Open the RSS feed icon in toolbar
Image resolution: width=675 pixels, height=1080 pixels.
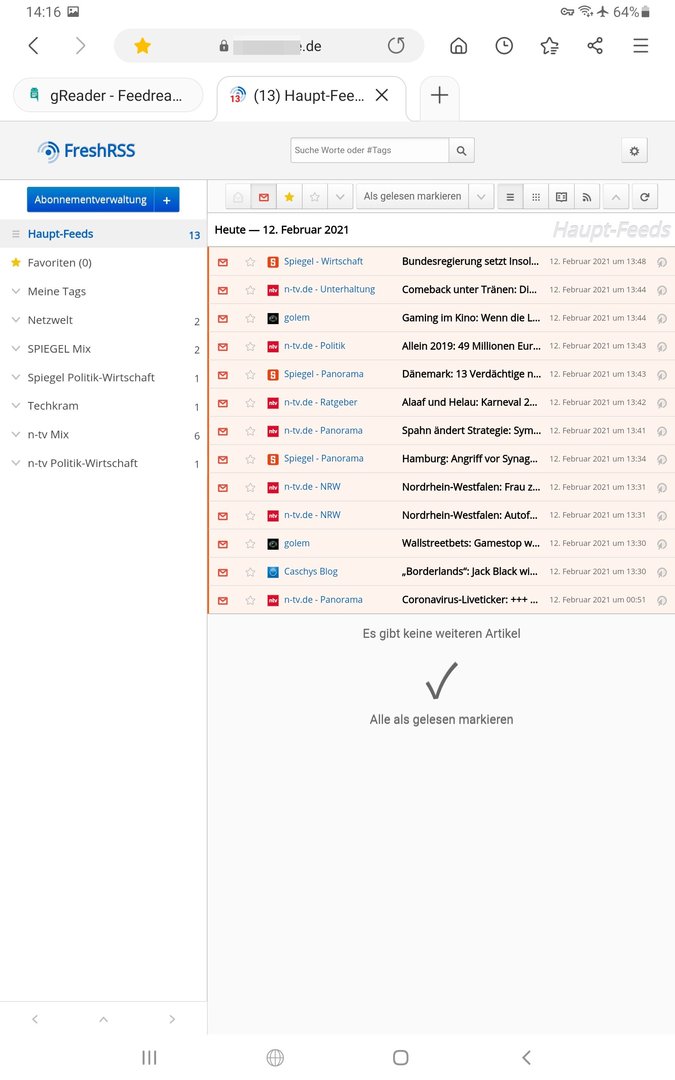(587, 197)
